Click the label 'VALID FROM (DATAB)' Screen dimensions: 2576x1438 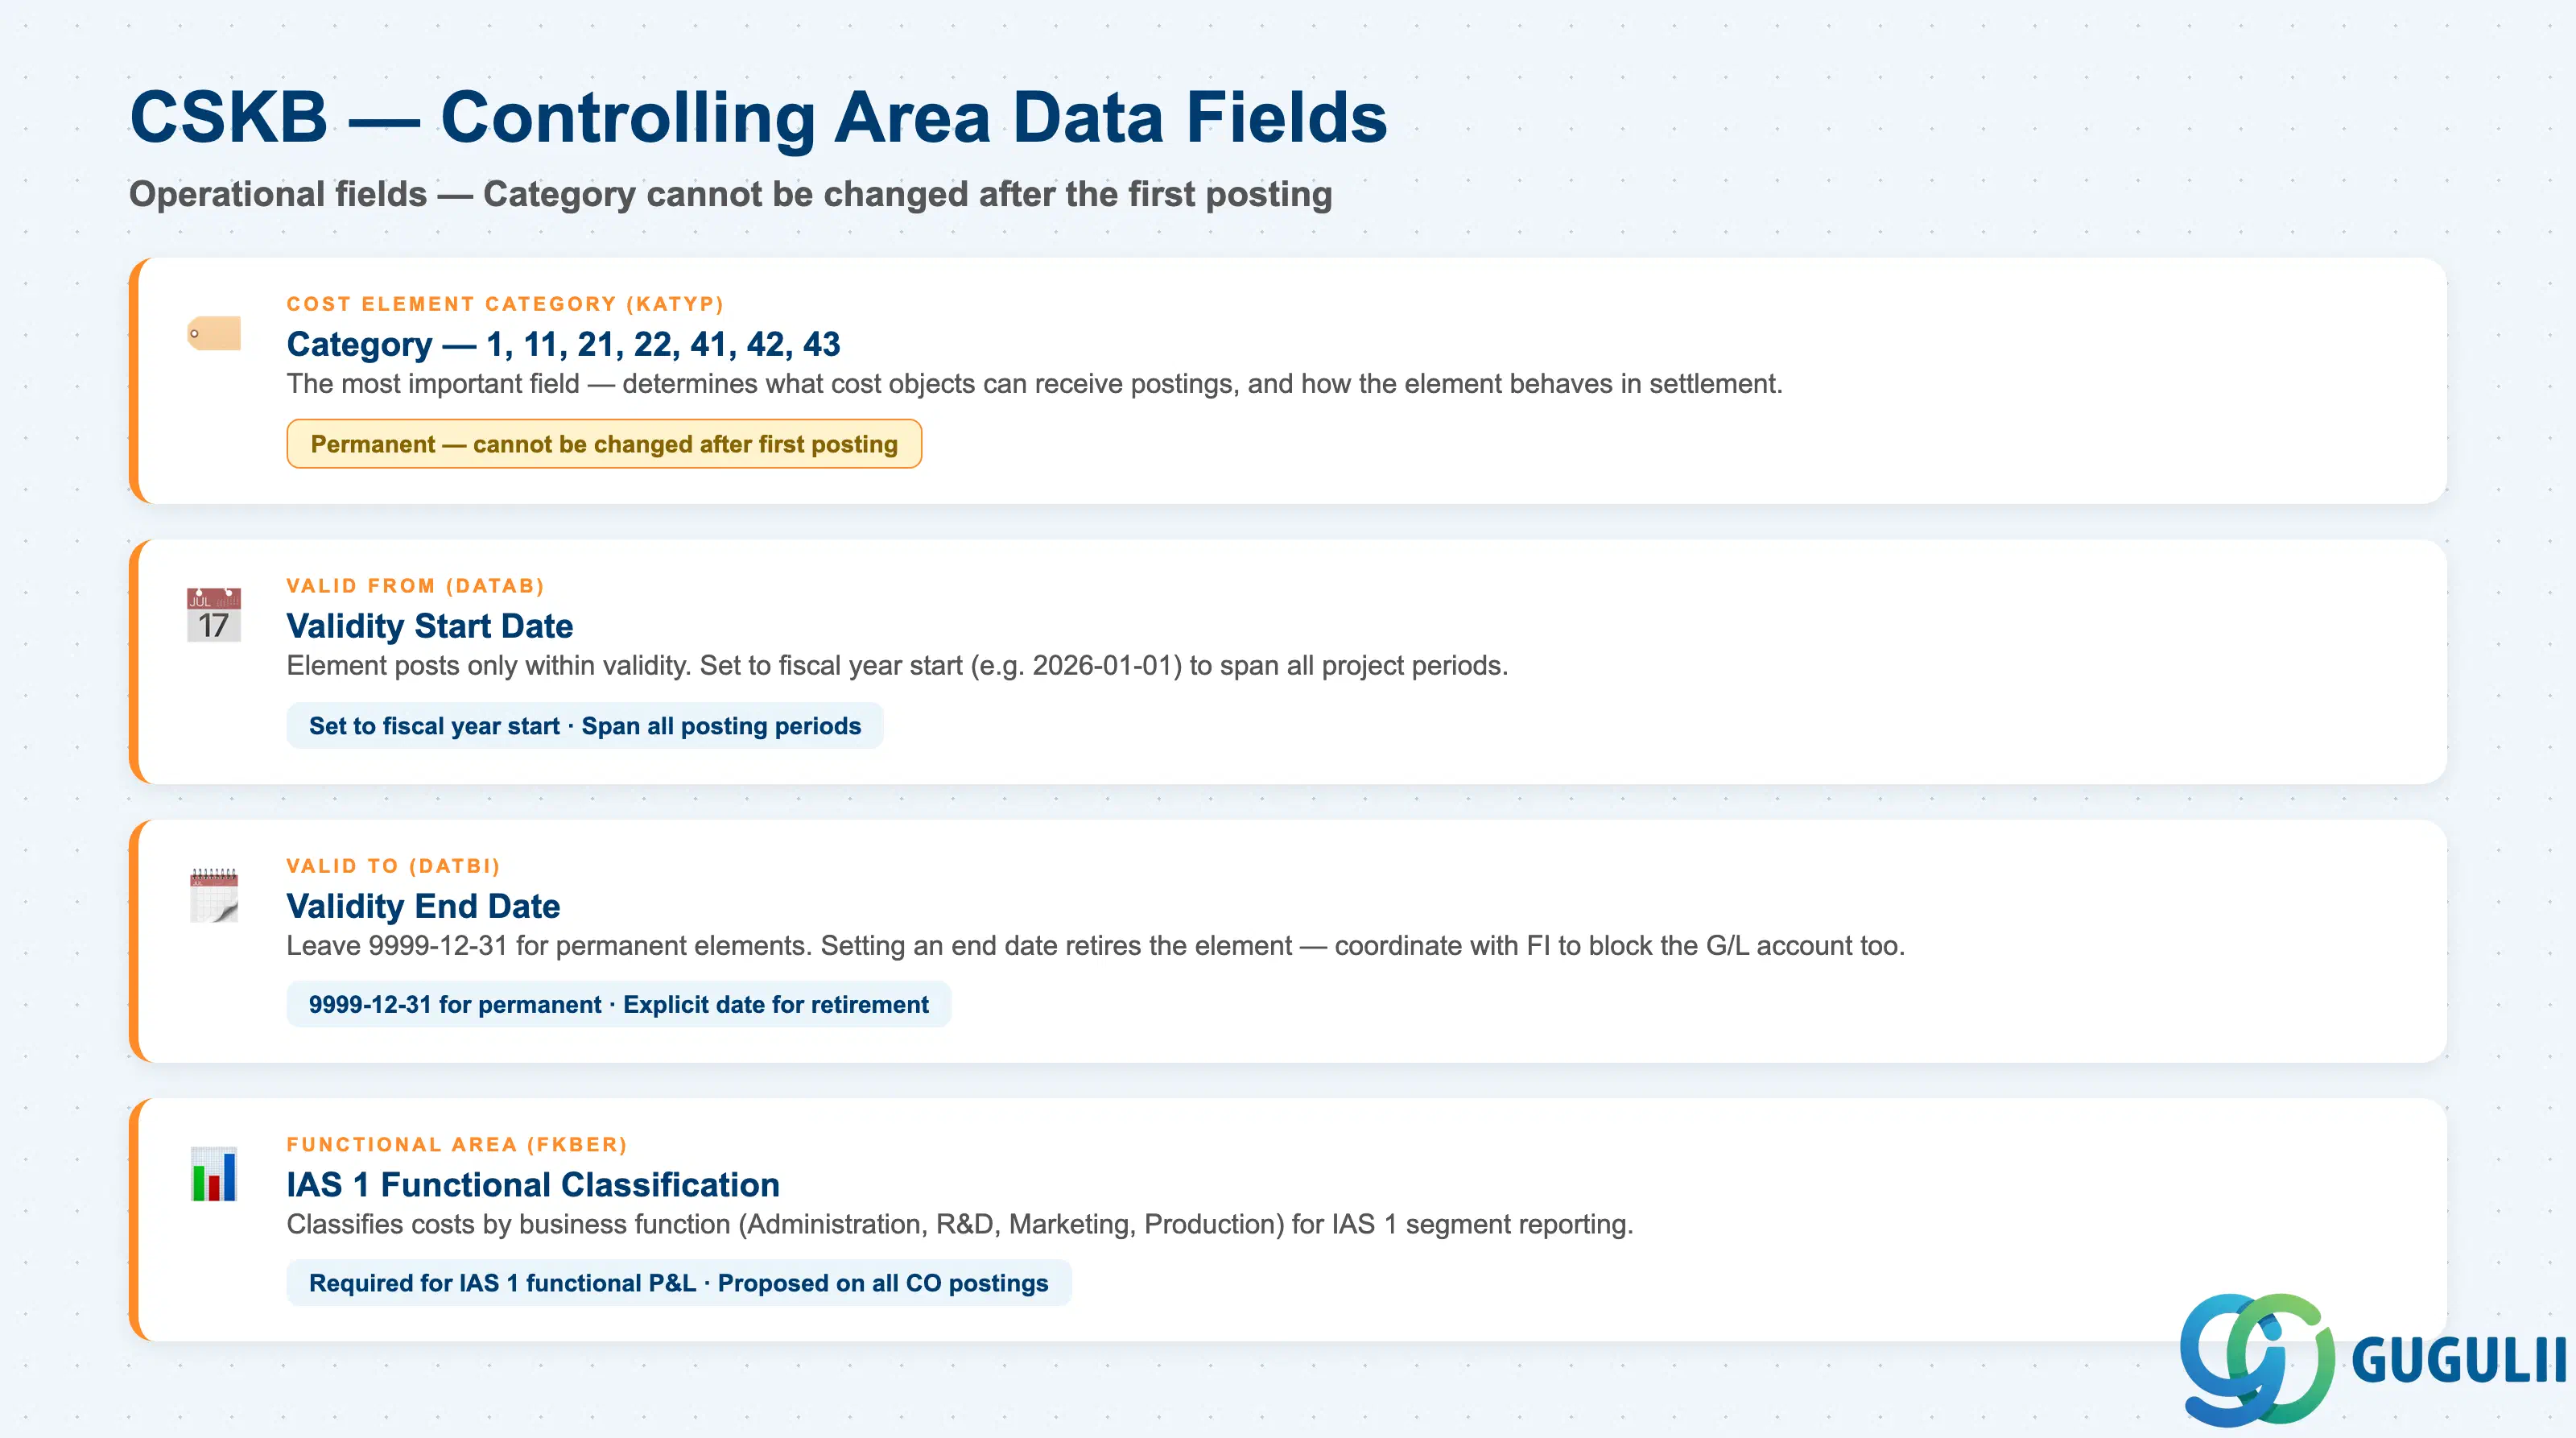[x=415, y=586]
